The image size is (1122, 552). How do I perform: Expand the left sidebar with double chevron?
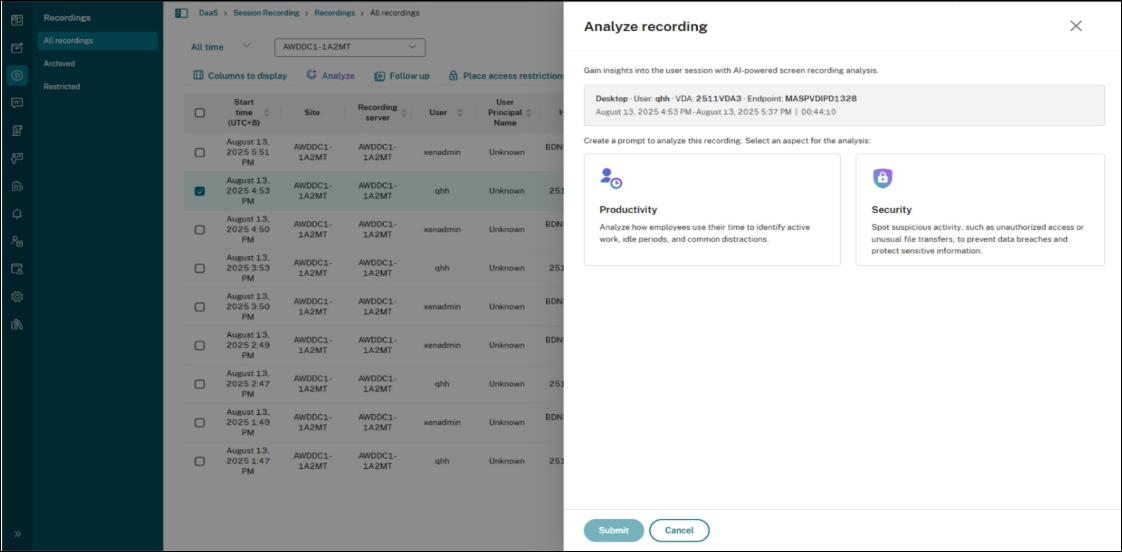pos(17,534)
